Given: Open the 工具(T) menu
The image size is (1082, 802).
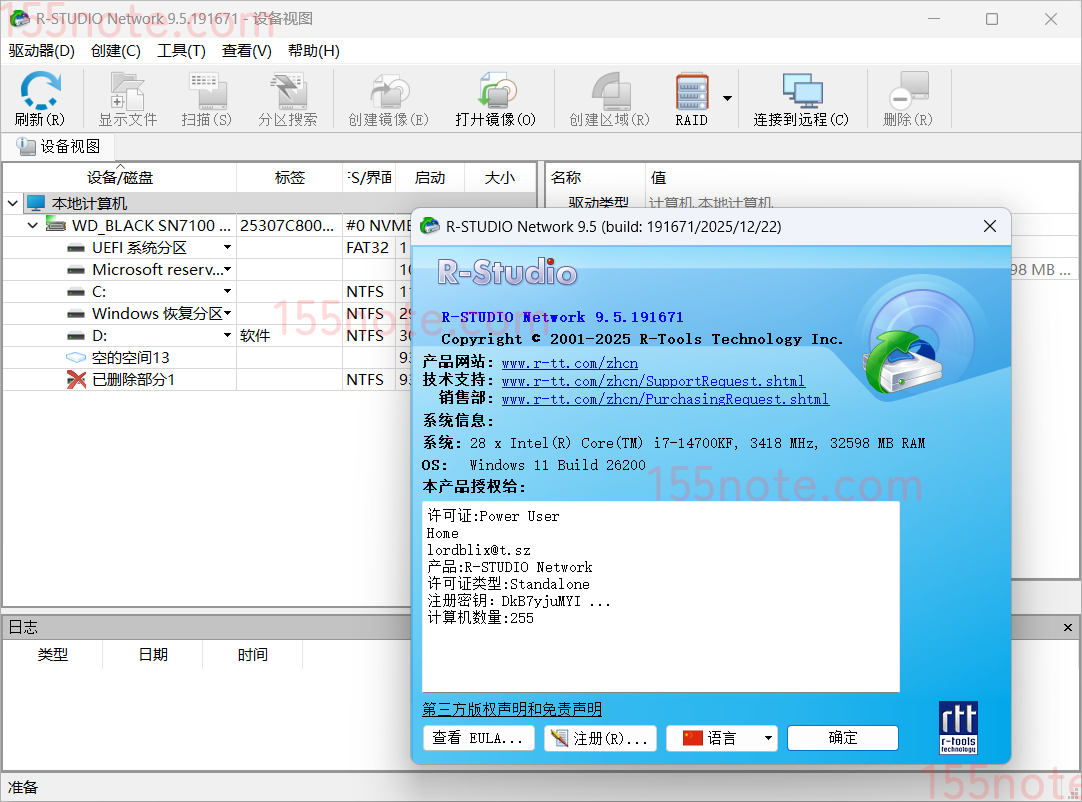Looking at the screenshot, I should [x=181, y=51].
